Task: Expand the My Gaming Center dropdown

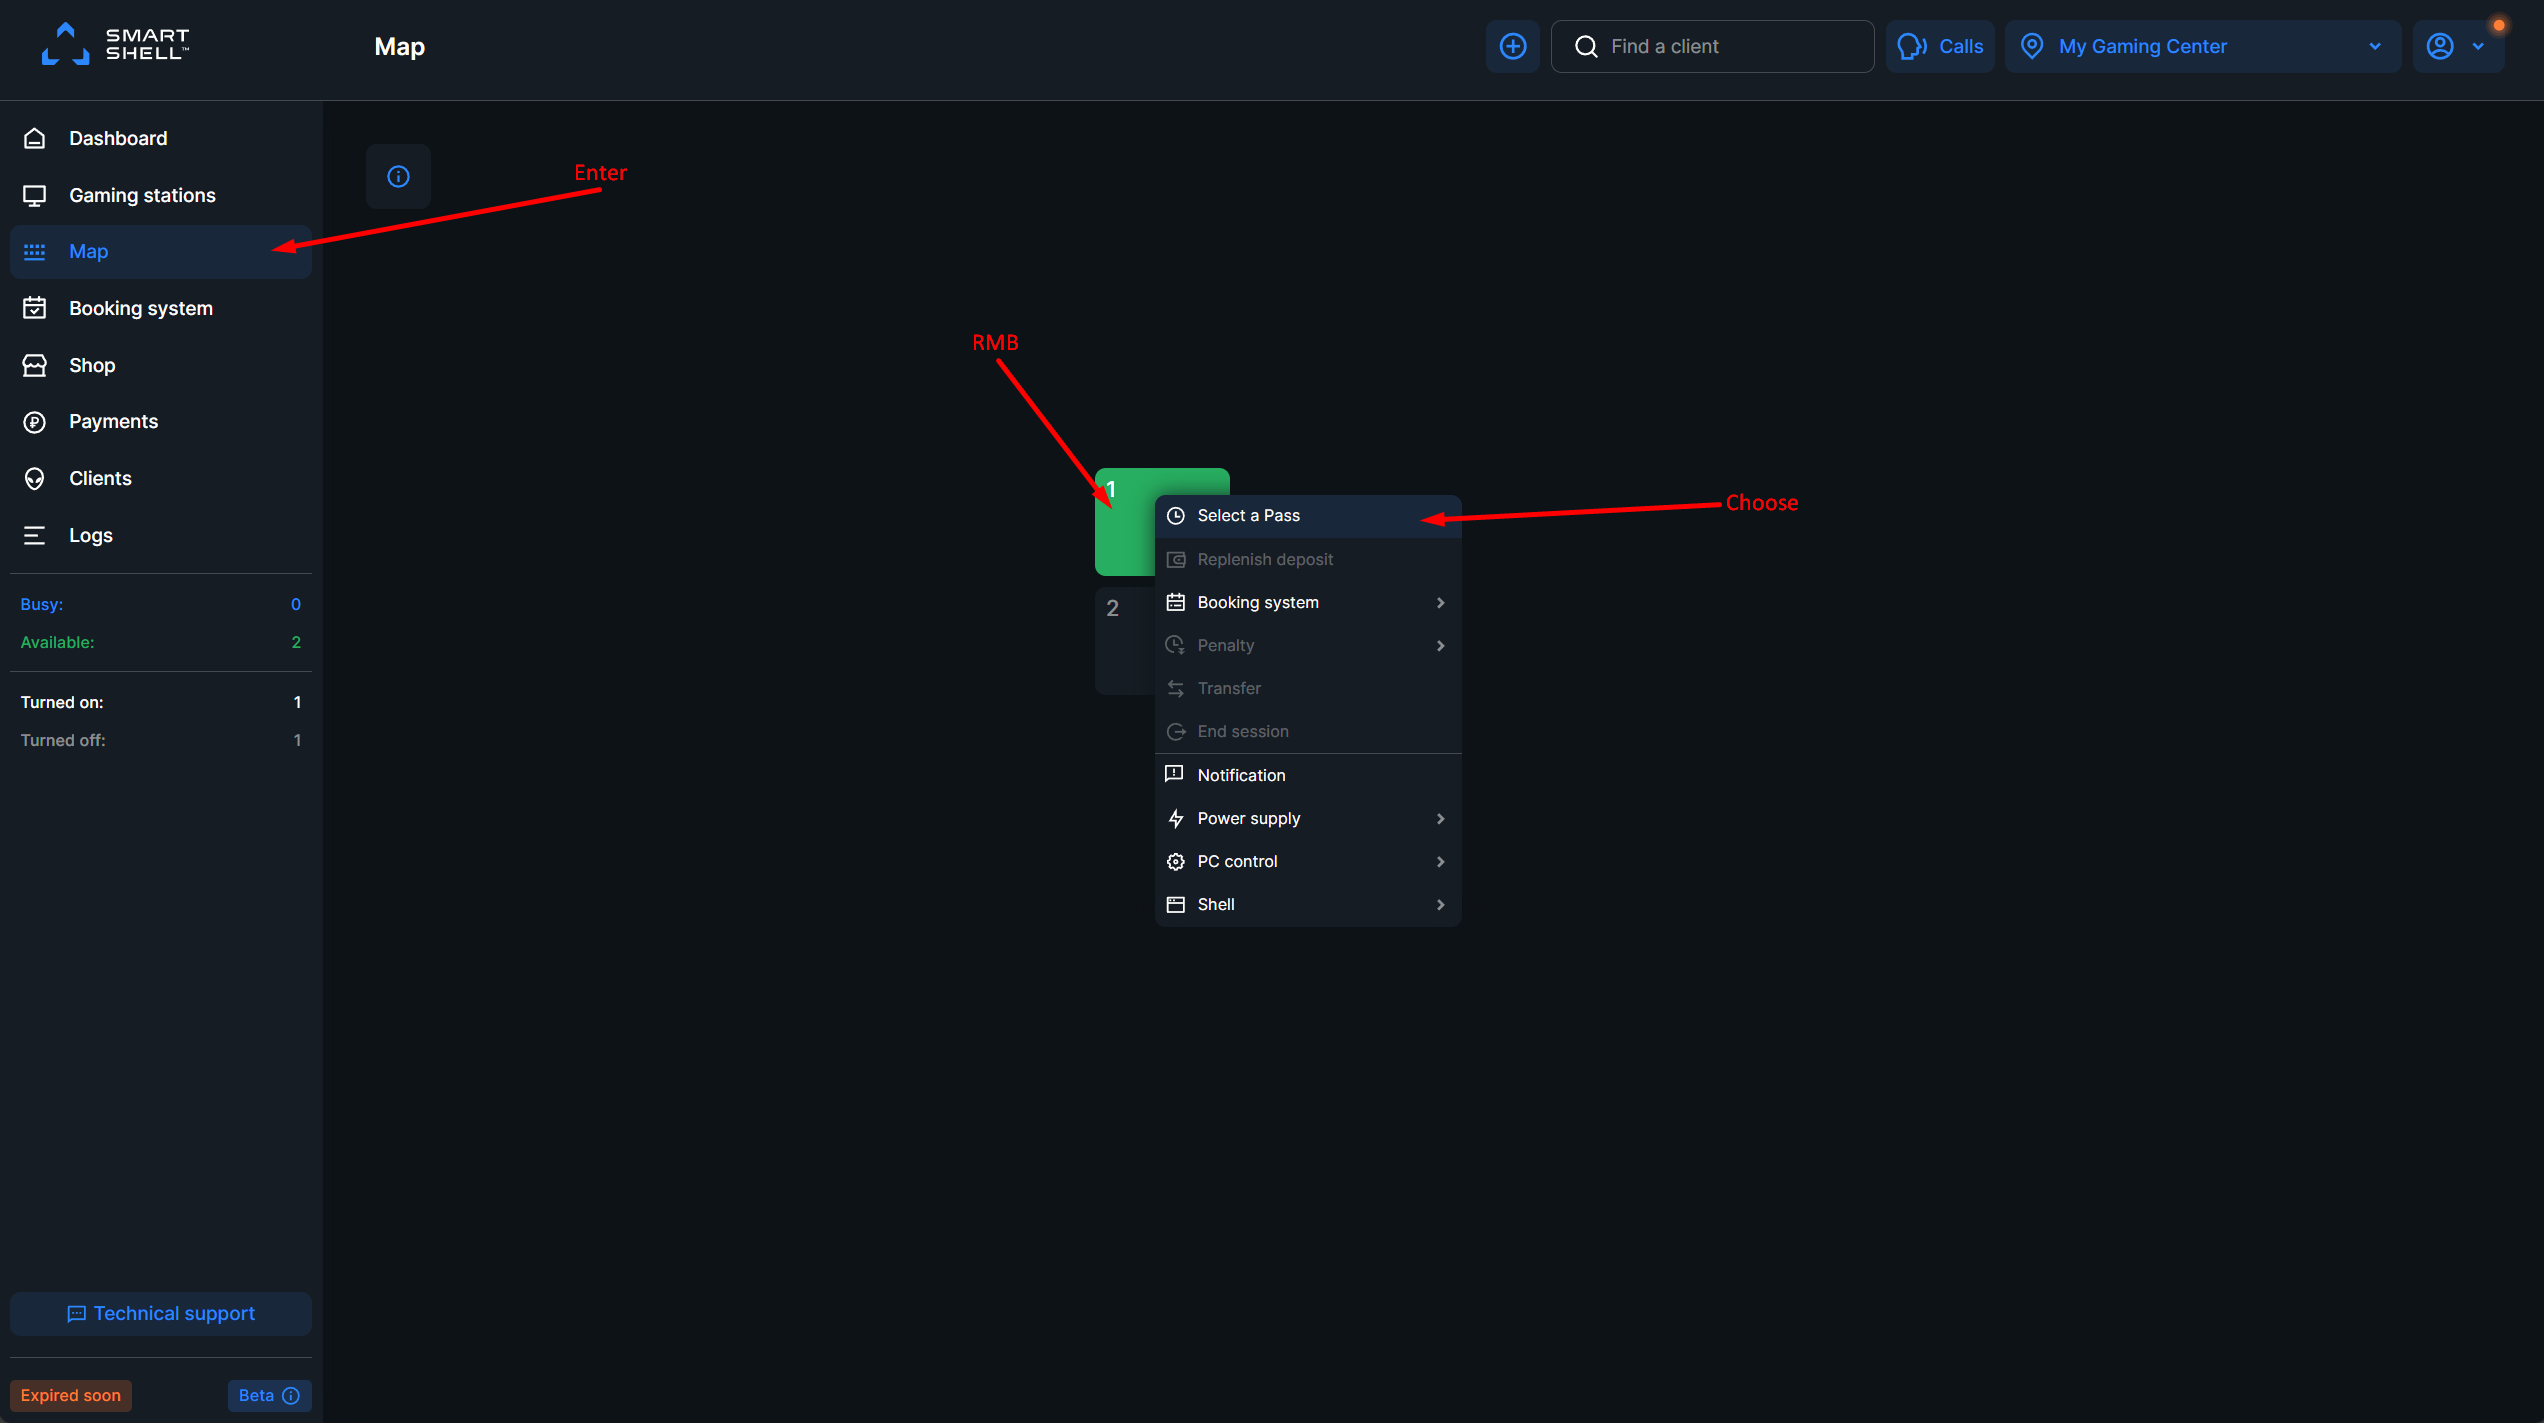Action: point(2376,46)
